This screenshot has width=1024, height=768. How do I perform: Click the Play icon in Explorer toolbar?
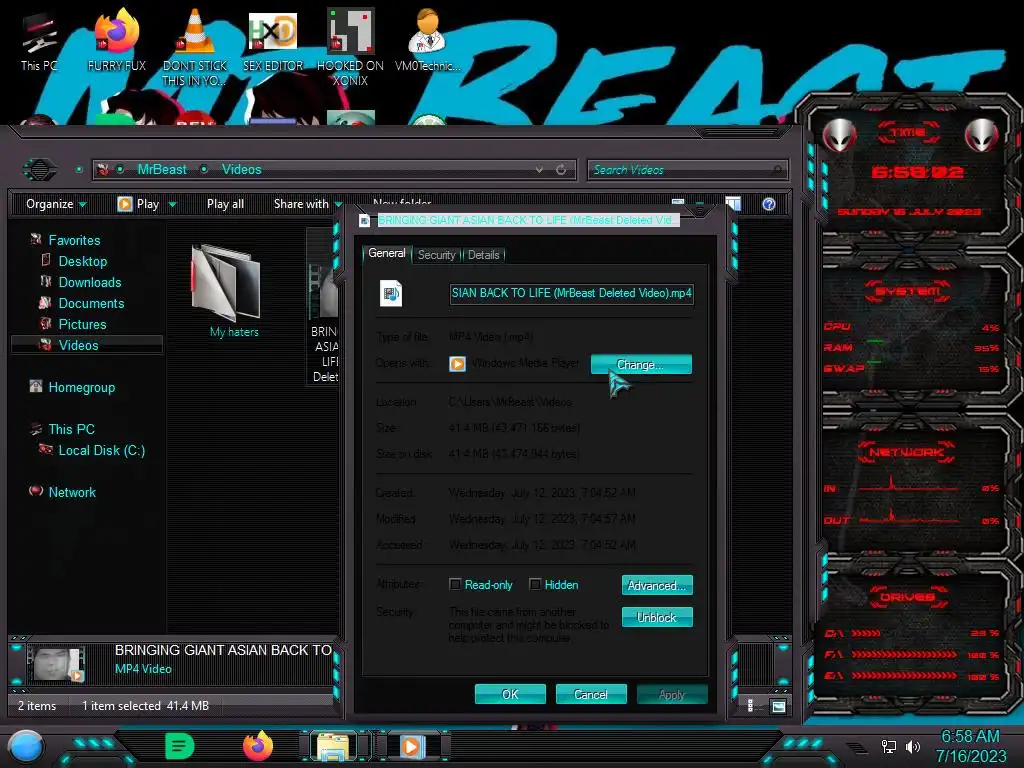pos(124,204)
